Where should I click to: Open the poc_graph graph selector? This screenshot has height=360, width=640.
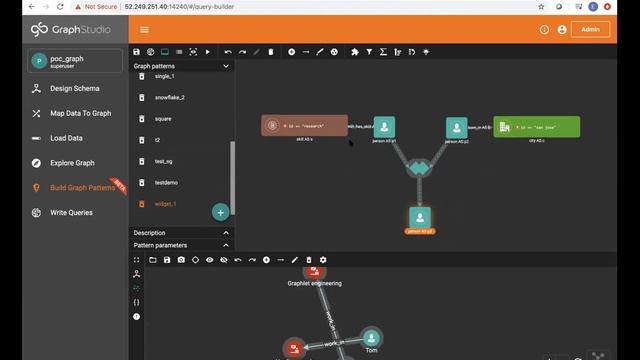(x=75, y=61)
